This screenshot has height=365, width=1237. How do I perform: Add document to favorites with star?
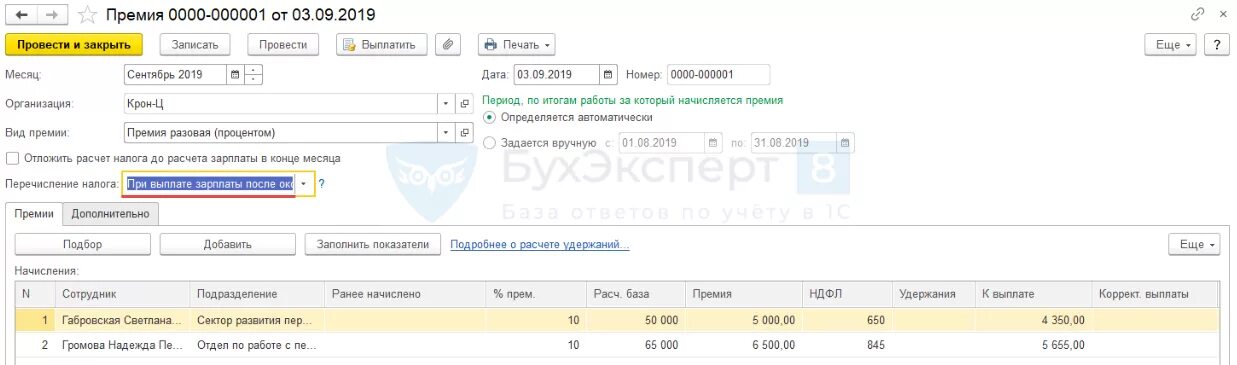pos(88,15)
